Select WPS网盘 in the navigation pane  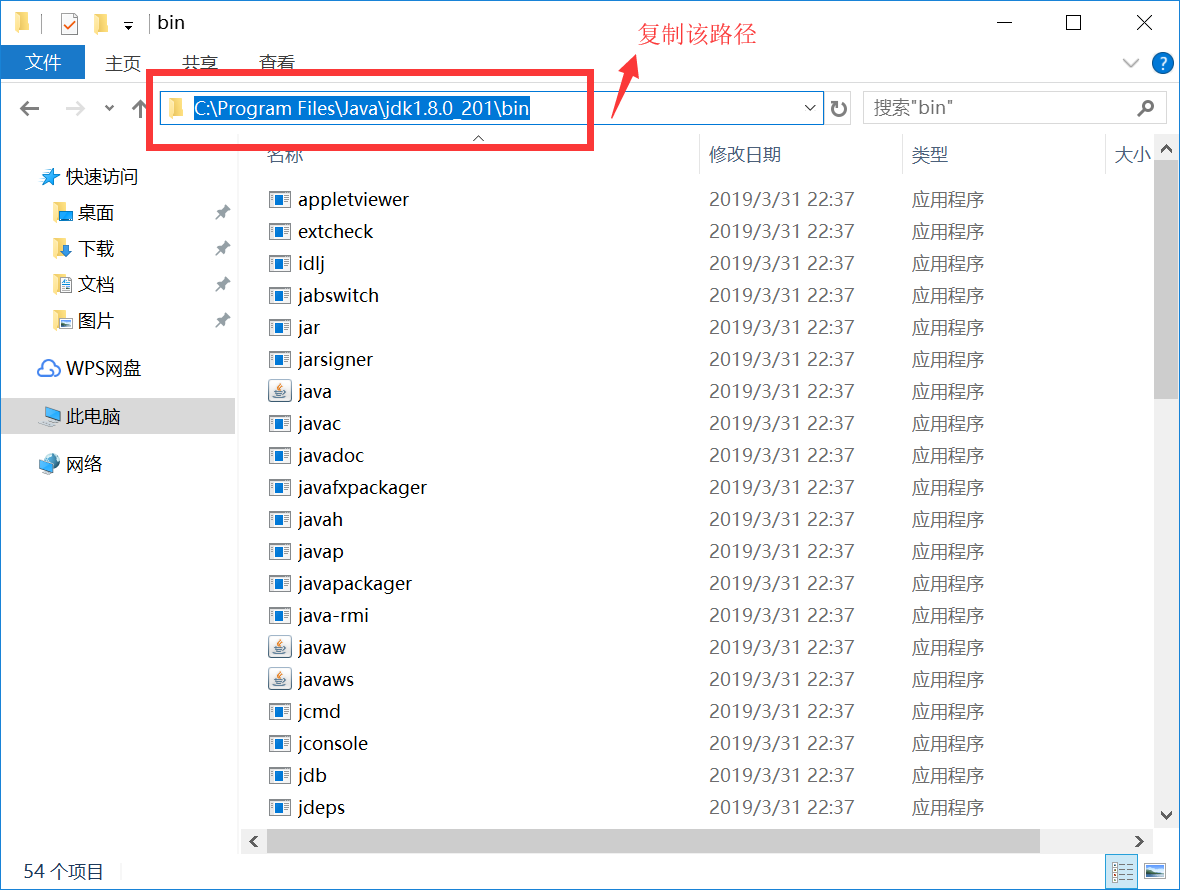(103, 369)
